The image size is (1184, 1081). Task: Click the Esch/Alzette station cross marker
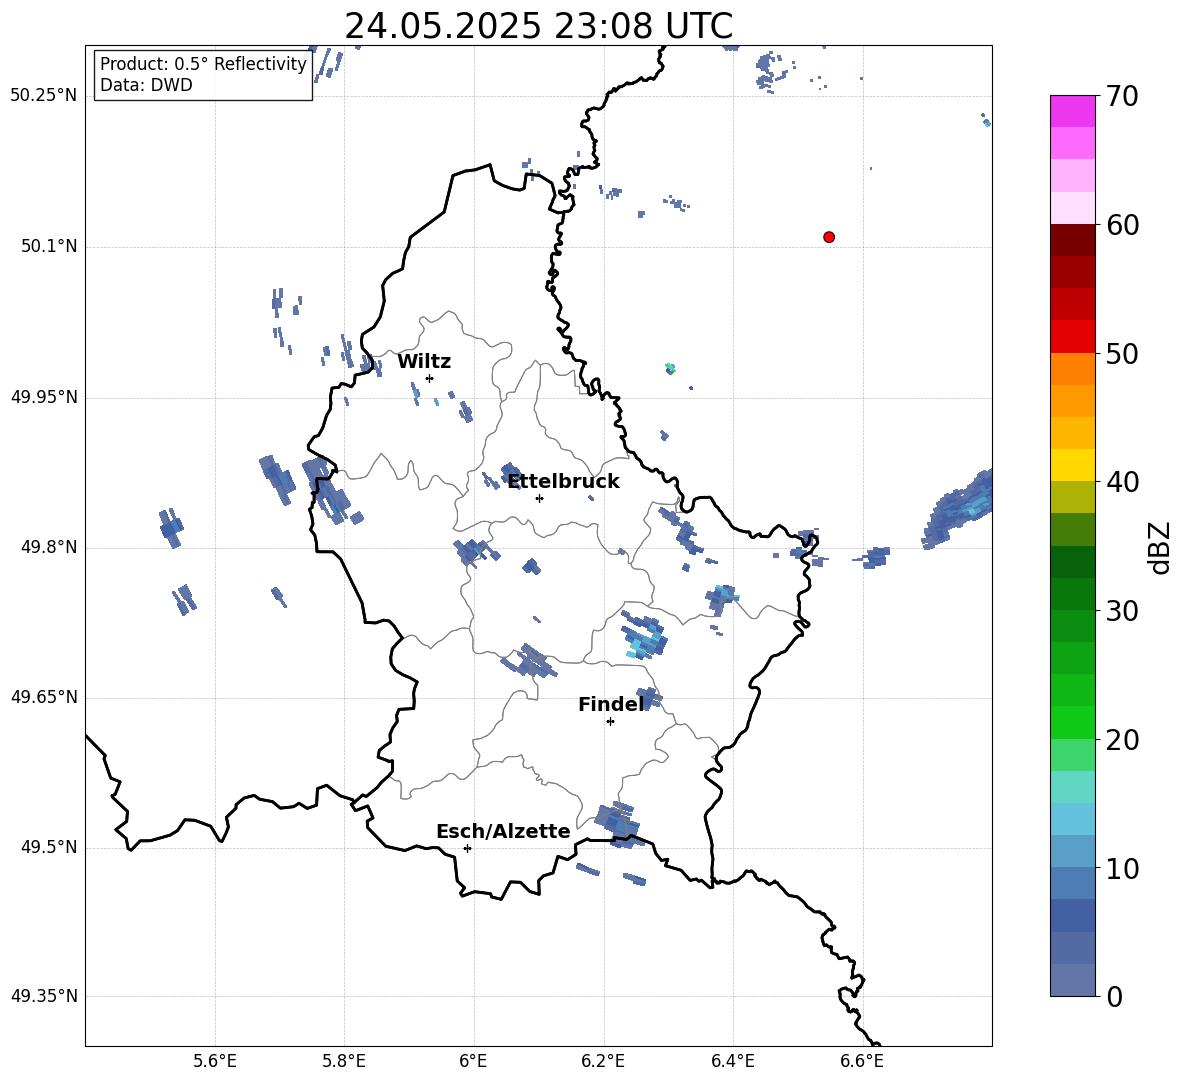[467, 848]
